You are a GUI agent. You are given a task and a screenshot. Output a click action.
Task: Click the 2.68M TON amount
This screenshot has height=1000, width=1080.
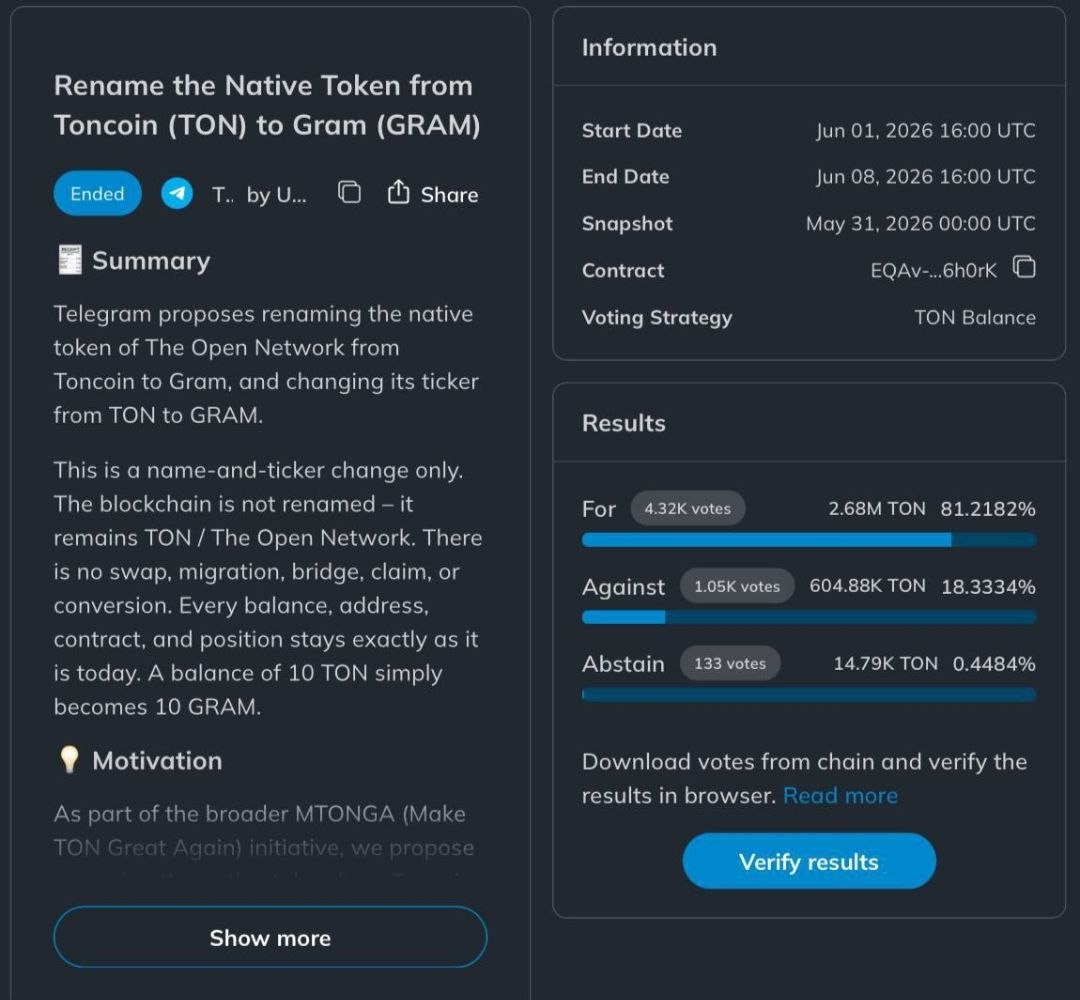877,508
